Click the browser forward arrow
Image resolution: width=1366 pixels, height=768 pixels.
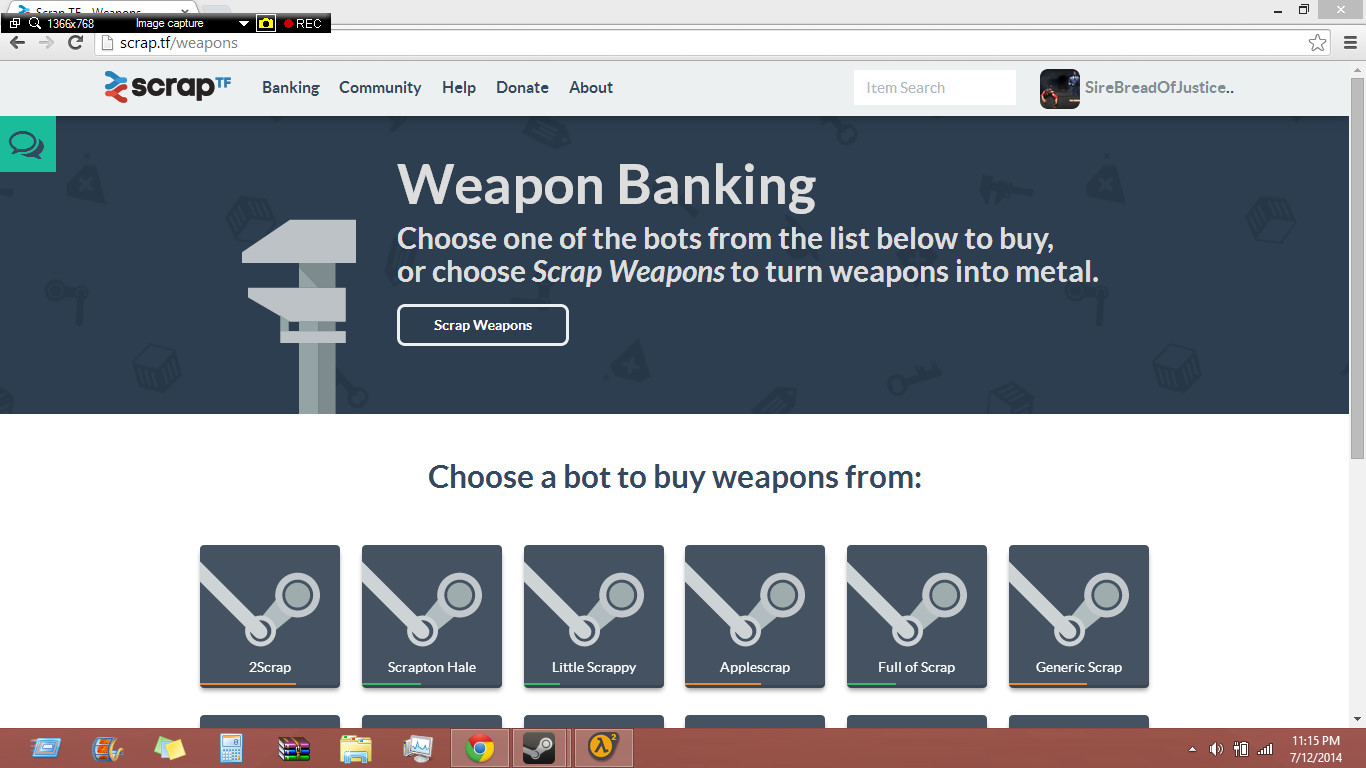point(46,43)
